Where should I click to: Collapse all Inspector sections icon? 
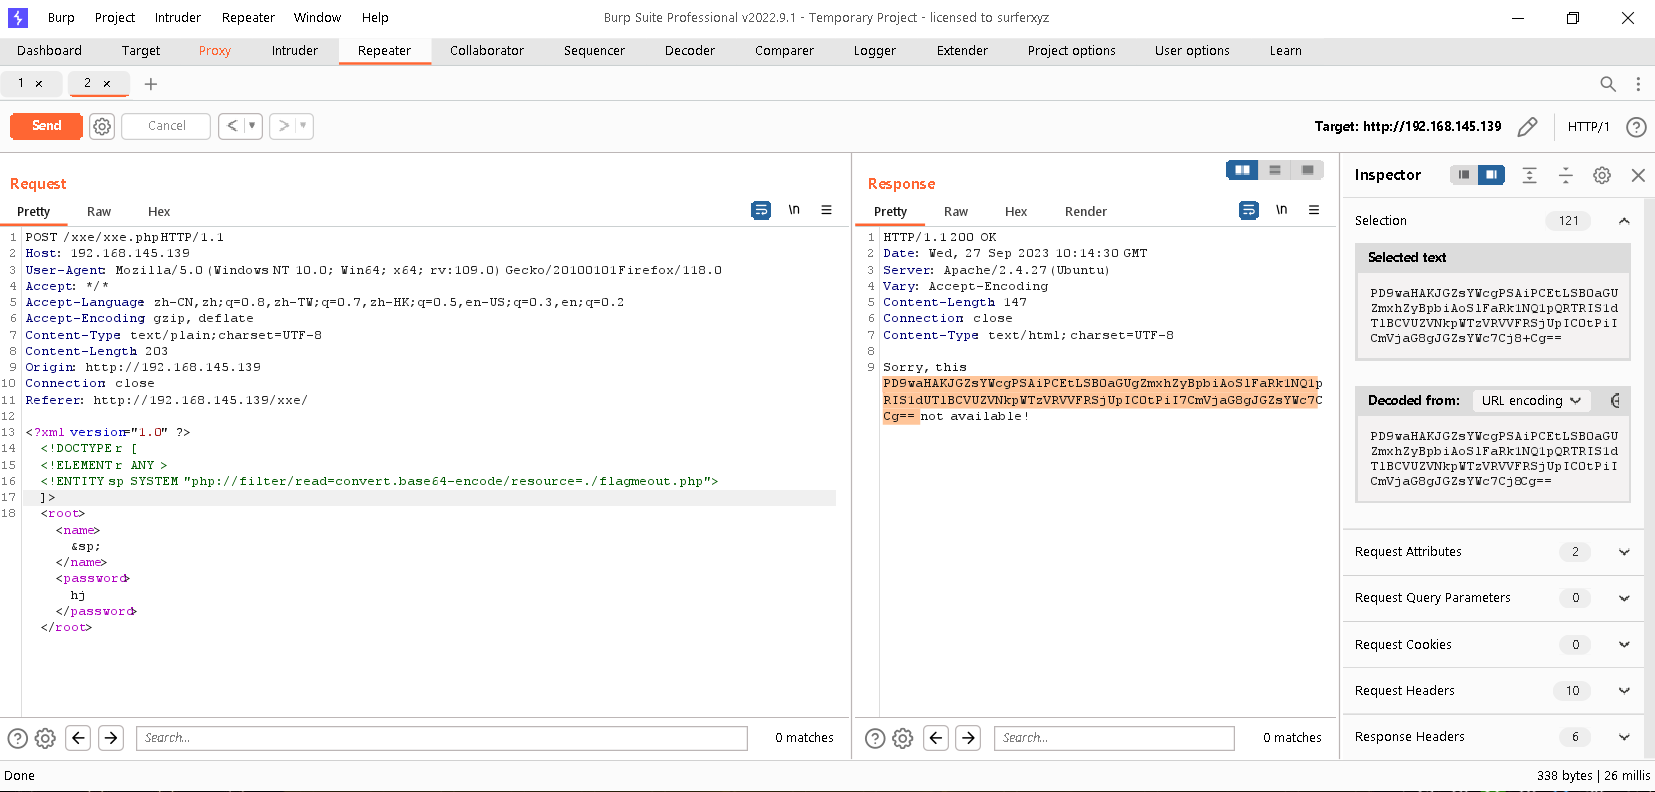1566,175
